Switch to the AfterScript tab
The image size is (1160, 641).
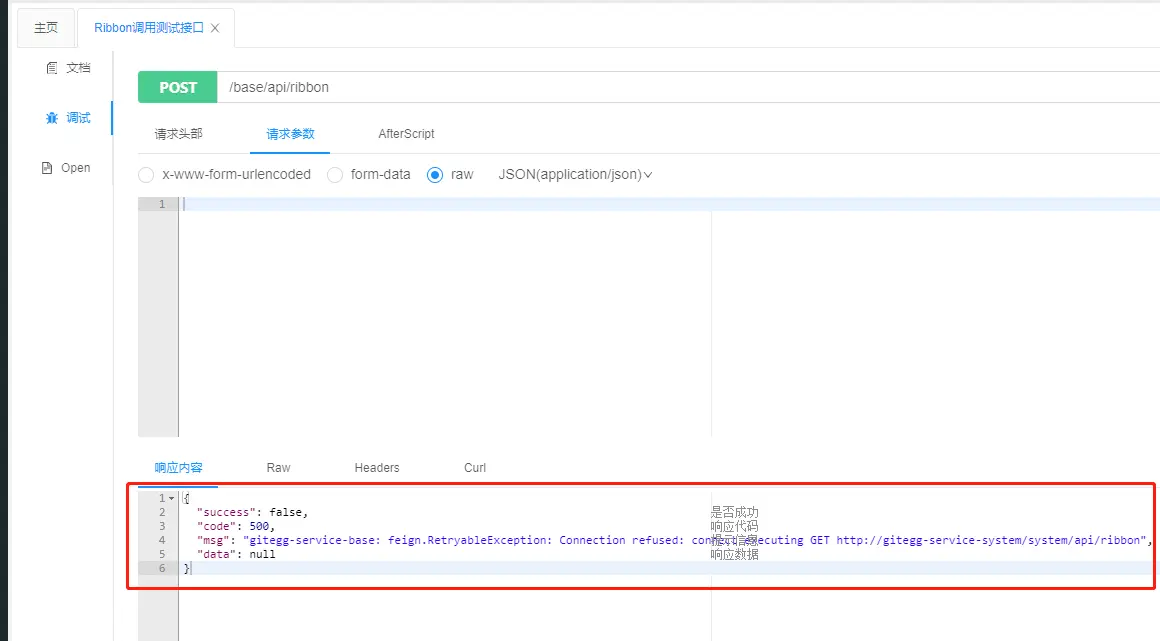click(406, 134)
